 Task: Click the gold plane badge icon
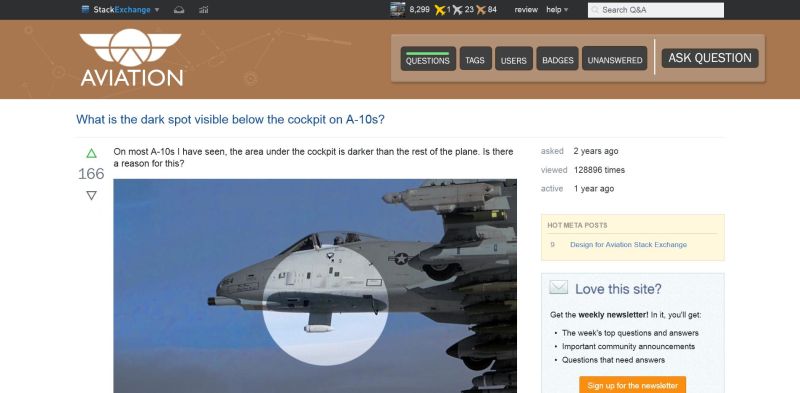[x=440, y=10]
